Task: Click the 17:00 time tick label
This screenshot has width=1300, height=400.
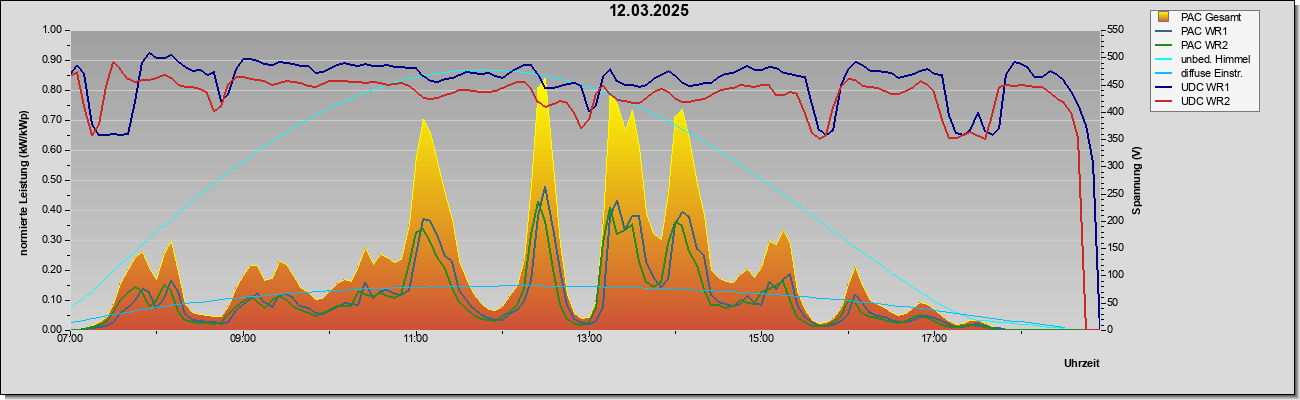Action: [x=934, y=340]
